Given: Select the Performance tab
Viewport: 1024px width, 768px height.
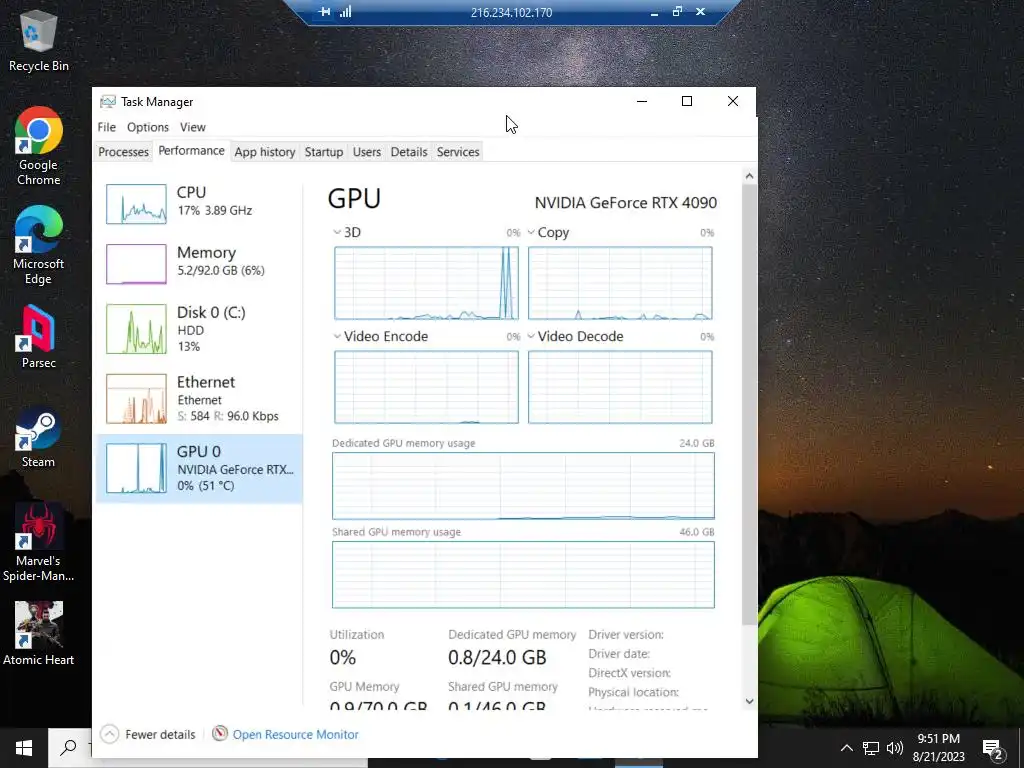Looking at the screenshot, I should 191,151.
